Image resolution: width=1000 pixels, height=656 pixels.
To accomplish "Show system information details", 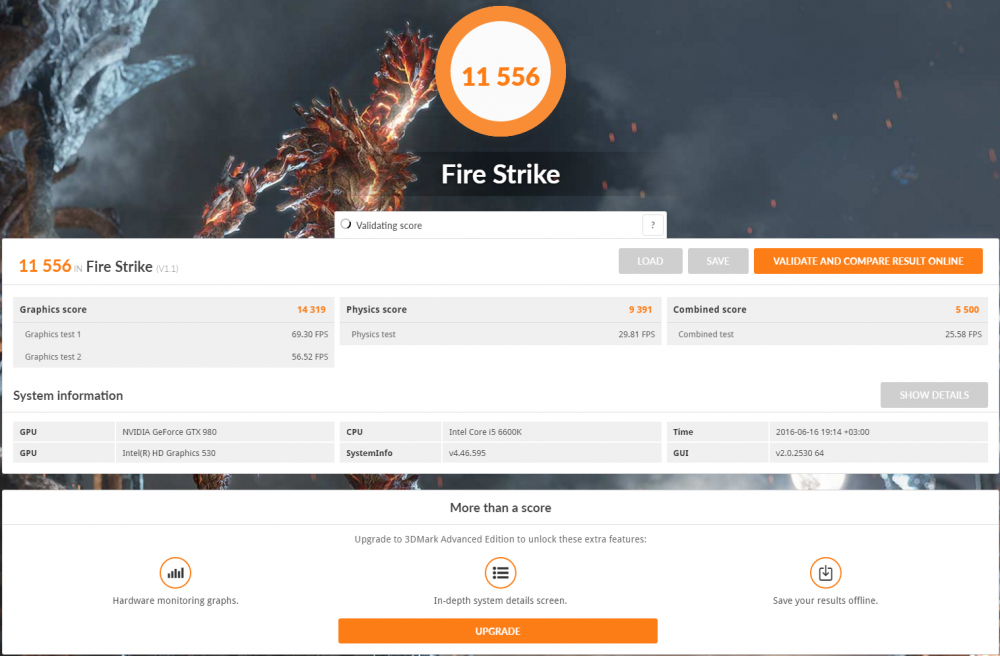I will [x=934, y=395].
